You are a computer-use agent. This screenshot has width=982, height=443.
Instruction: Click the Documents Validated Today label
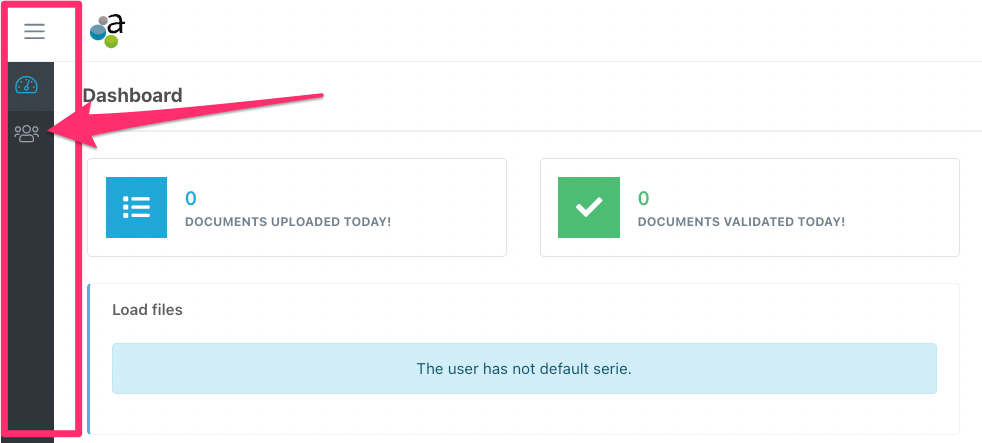click(x=742, y=222)
